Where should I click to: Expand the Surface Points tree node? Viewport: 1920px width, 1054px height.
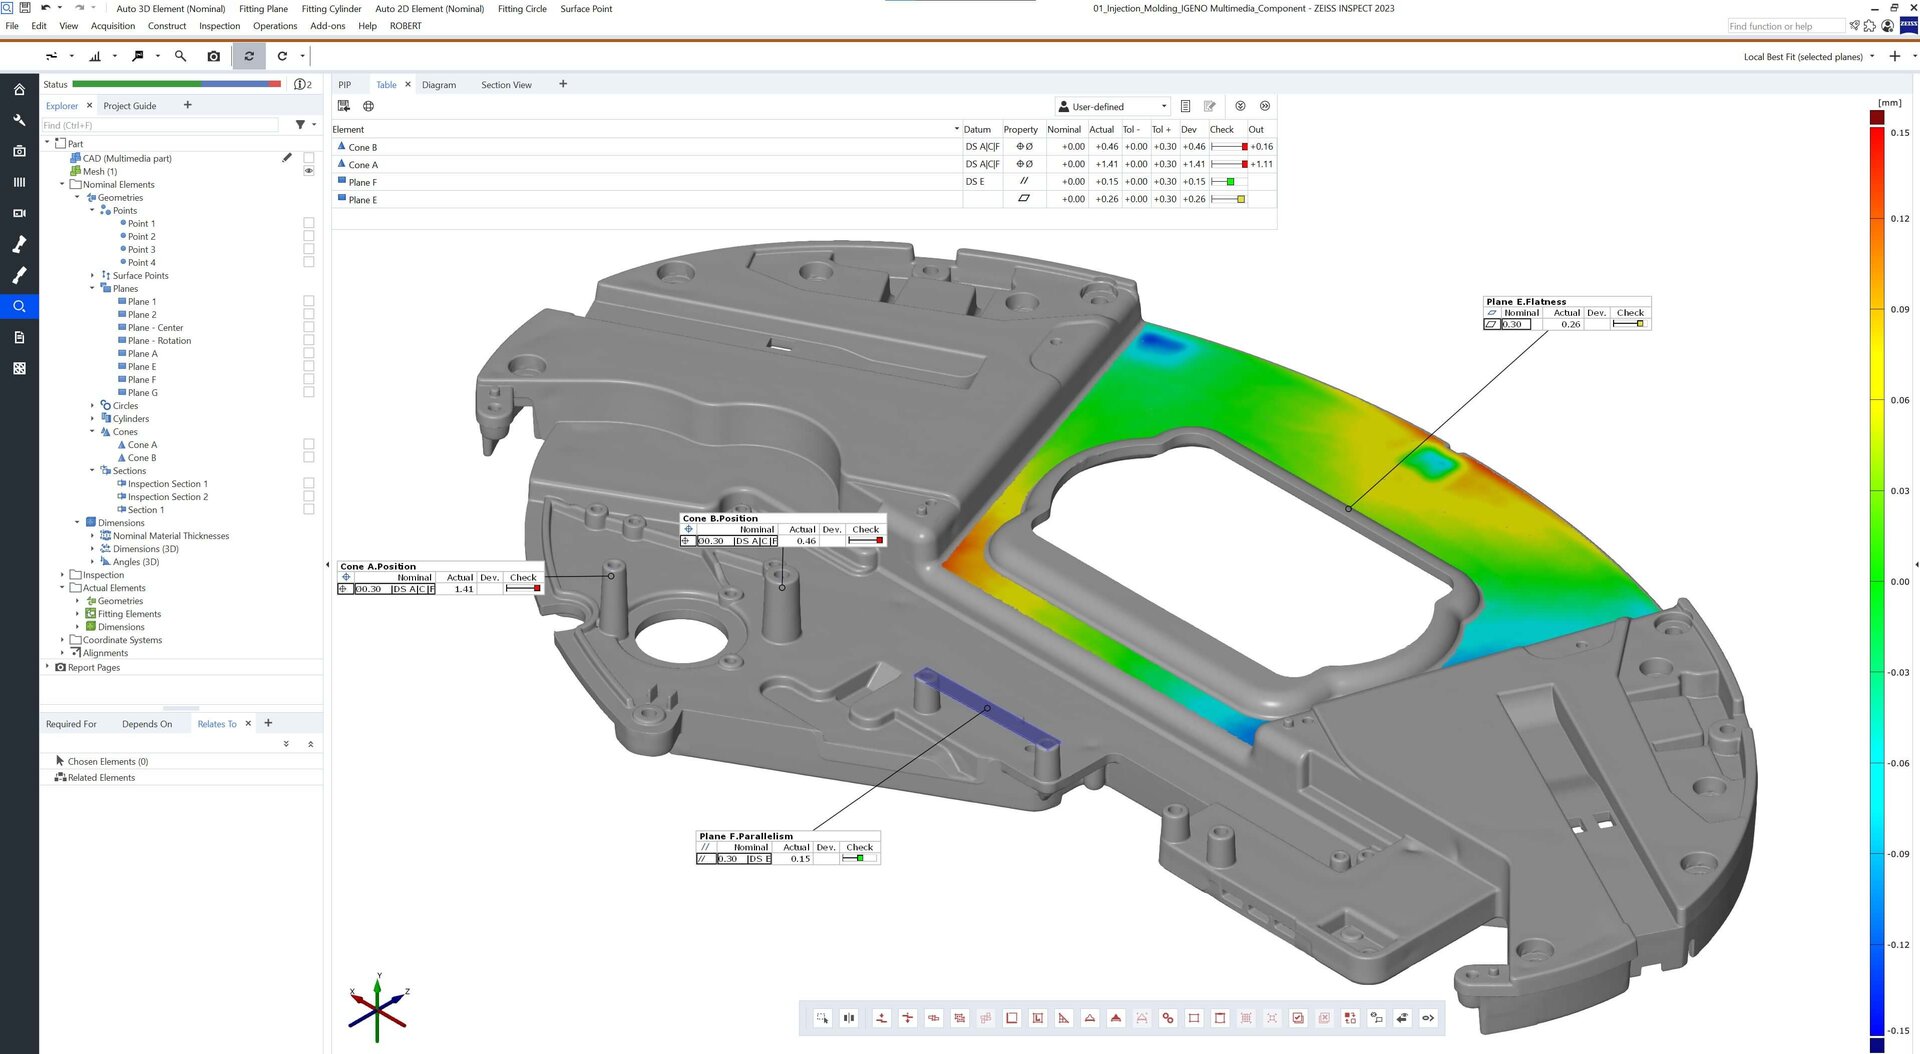click(92, 275)
